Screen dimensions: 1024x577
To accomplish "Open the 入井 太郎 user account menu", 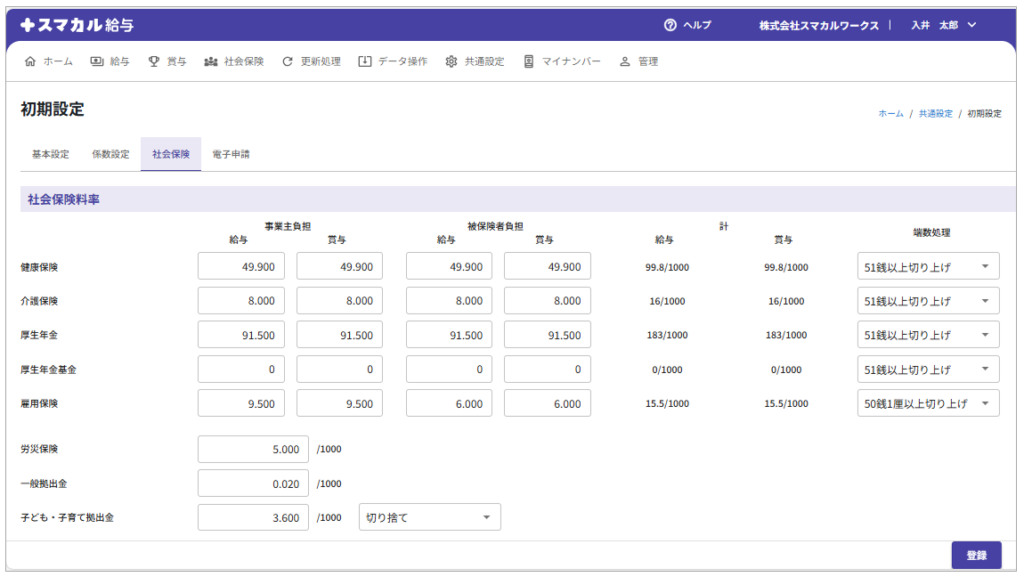I will point(943,25).
